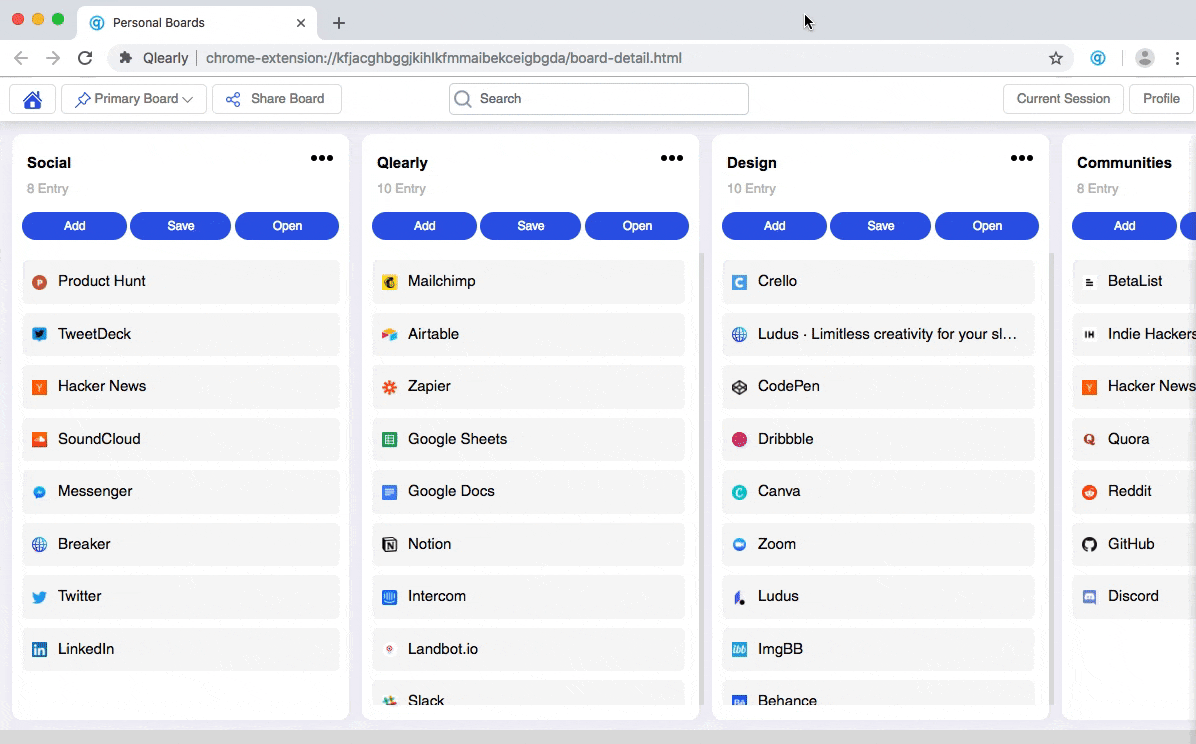Click the ImgBB favicon
This screenshot has width=1196, height=744.
coord(740,649)
